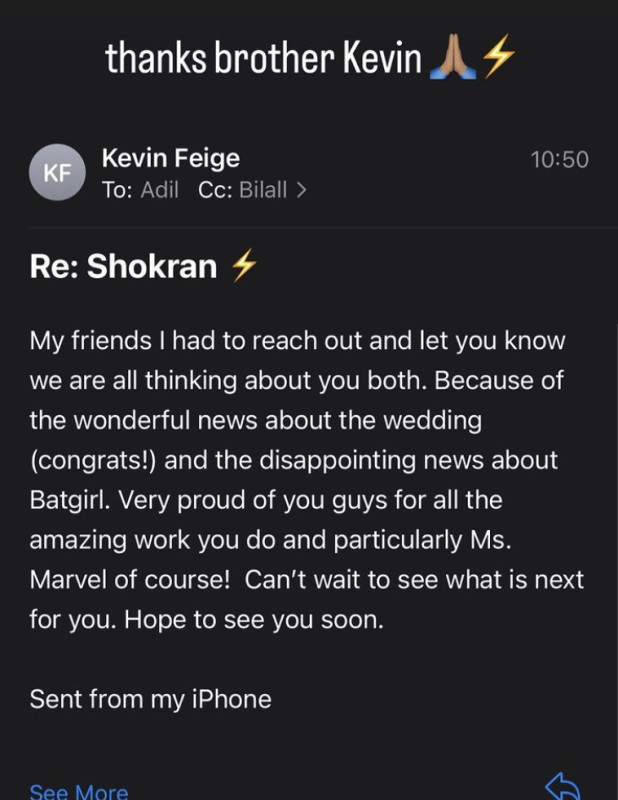618x800 pixels.
Task: Click the 'Sent from my iPhone' signature
Action: click(x=151, y=699)
